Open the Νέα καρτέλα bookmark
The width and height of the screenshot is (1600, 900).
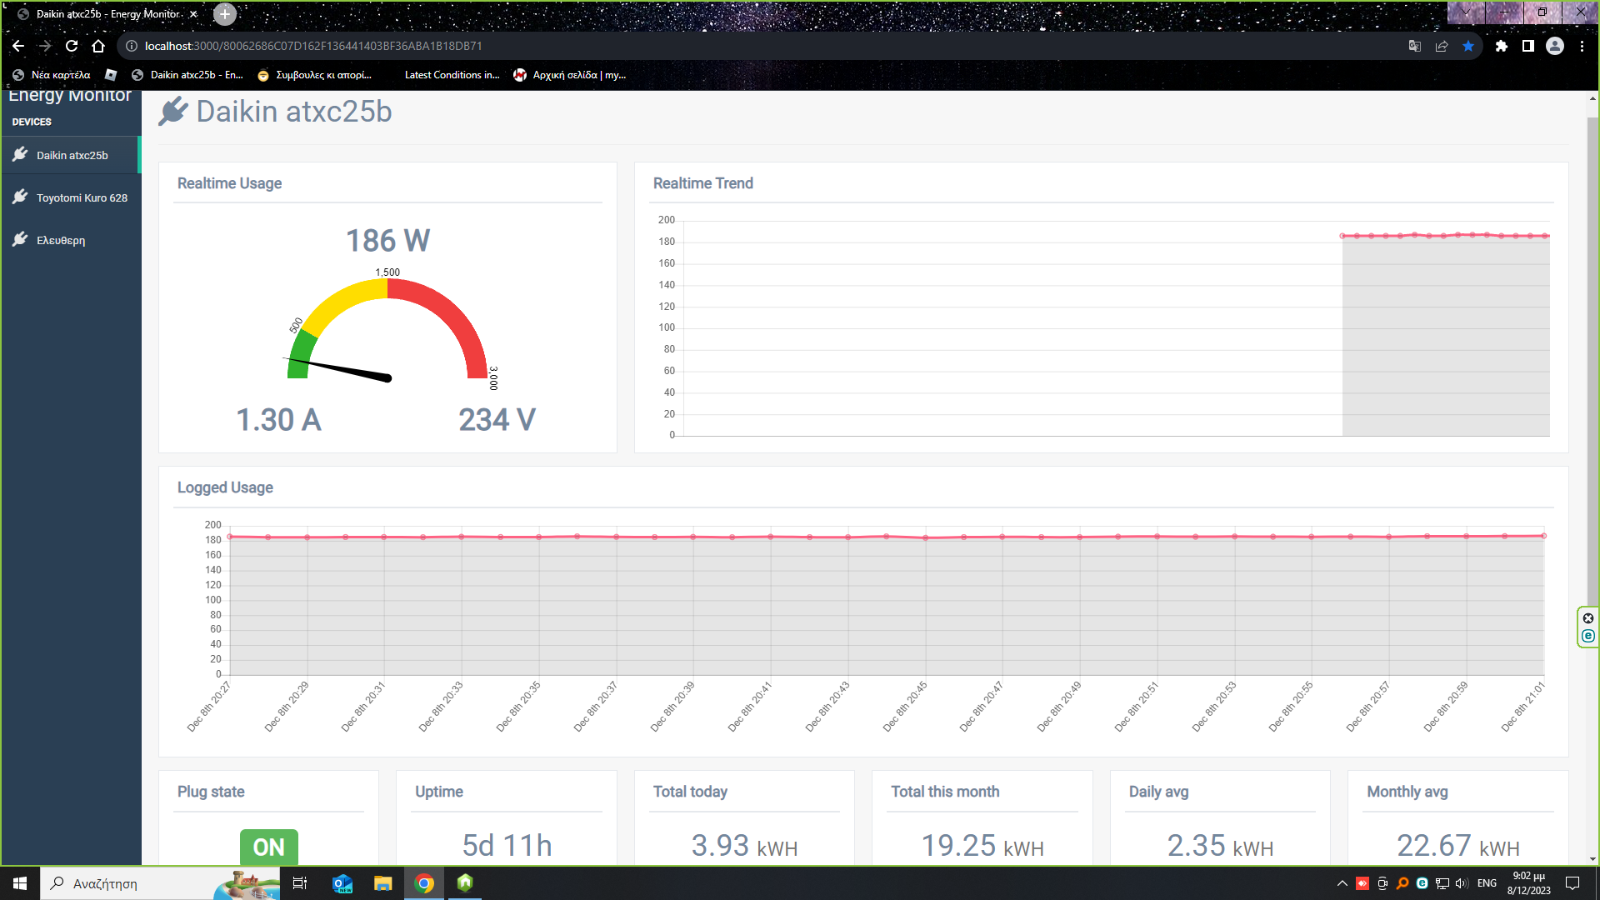click(52, 75)
